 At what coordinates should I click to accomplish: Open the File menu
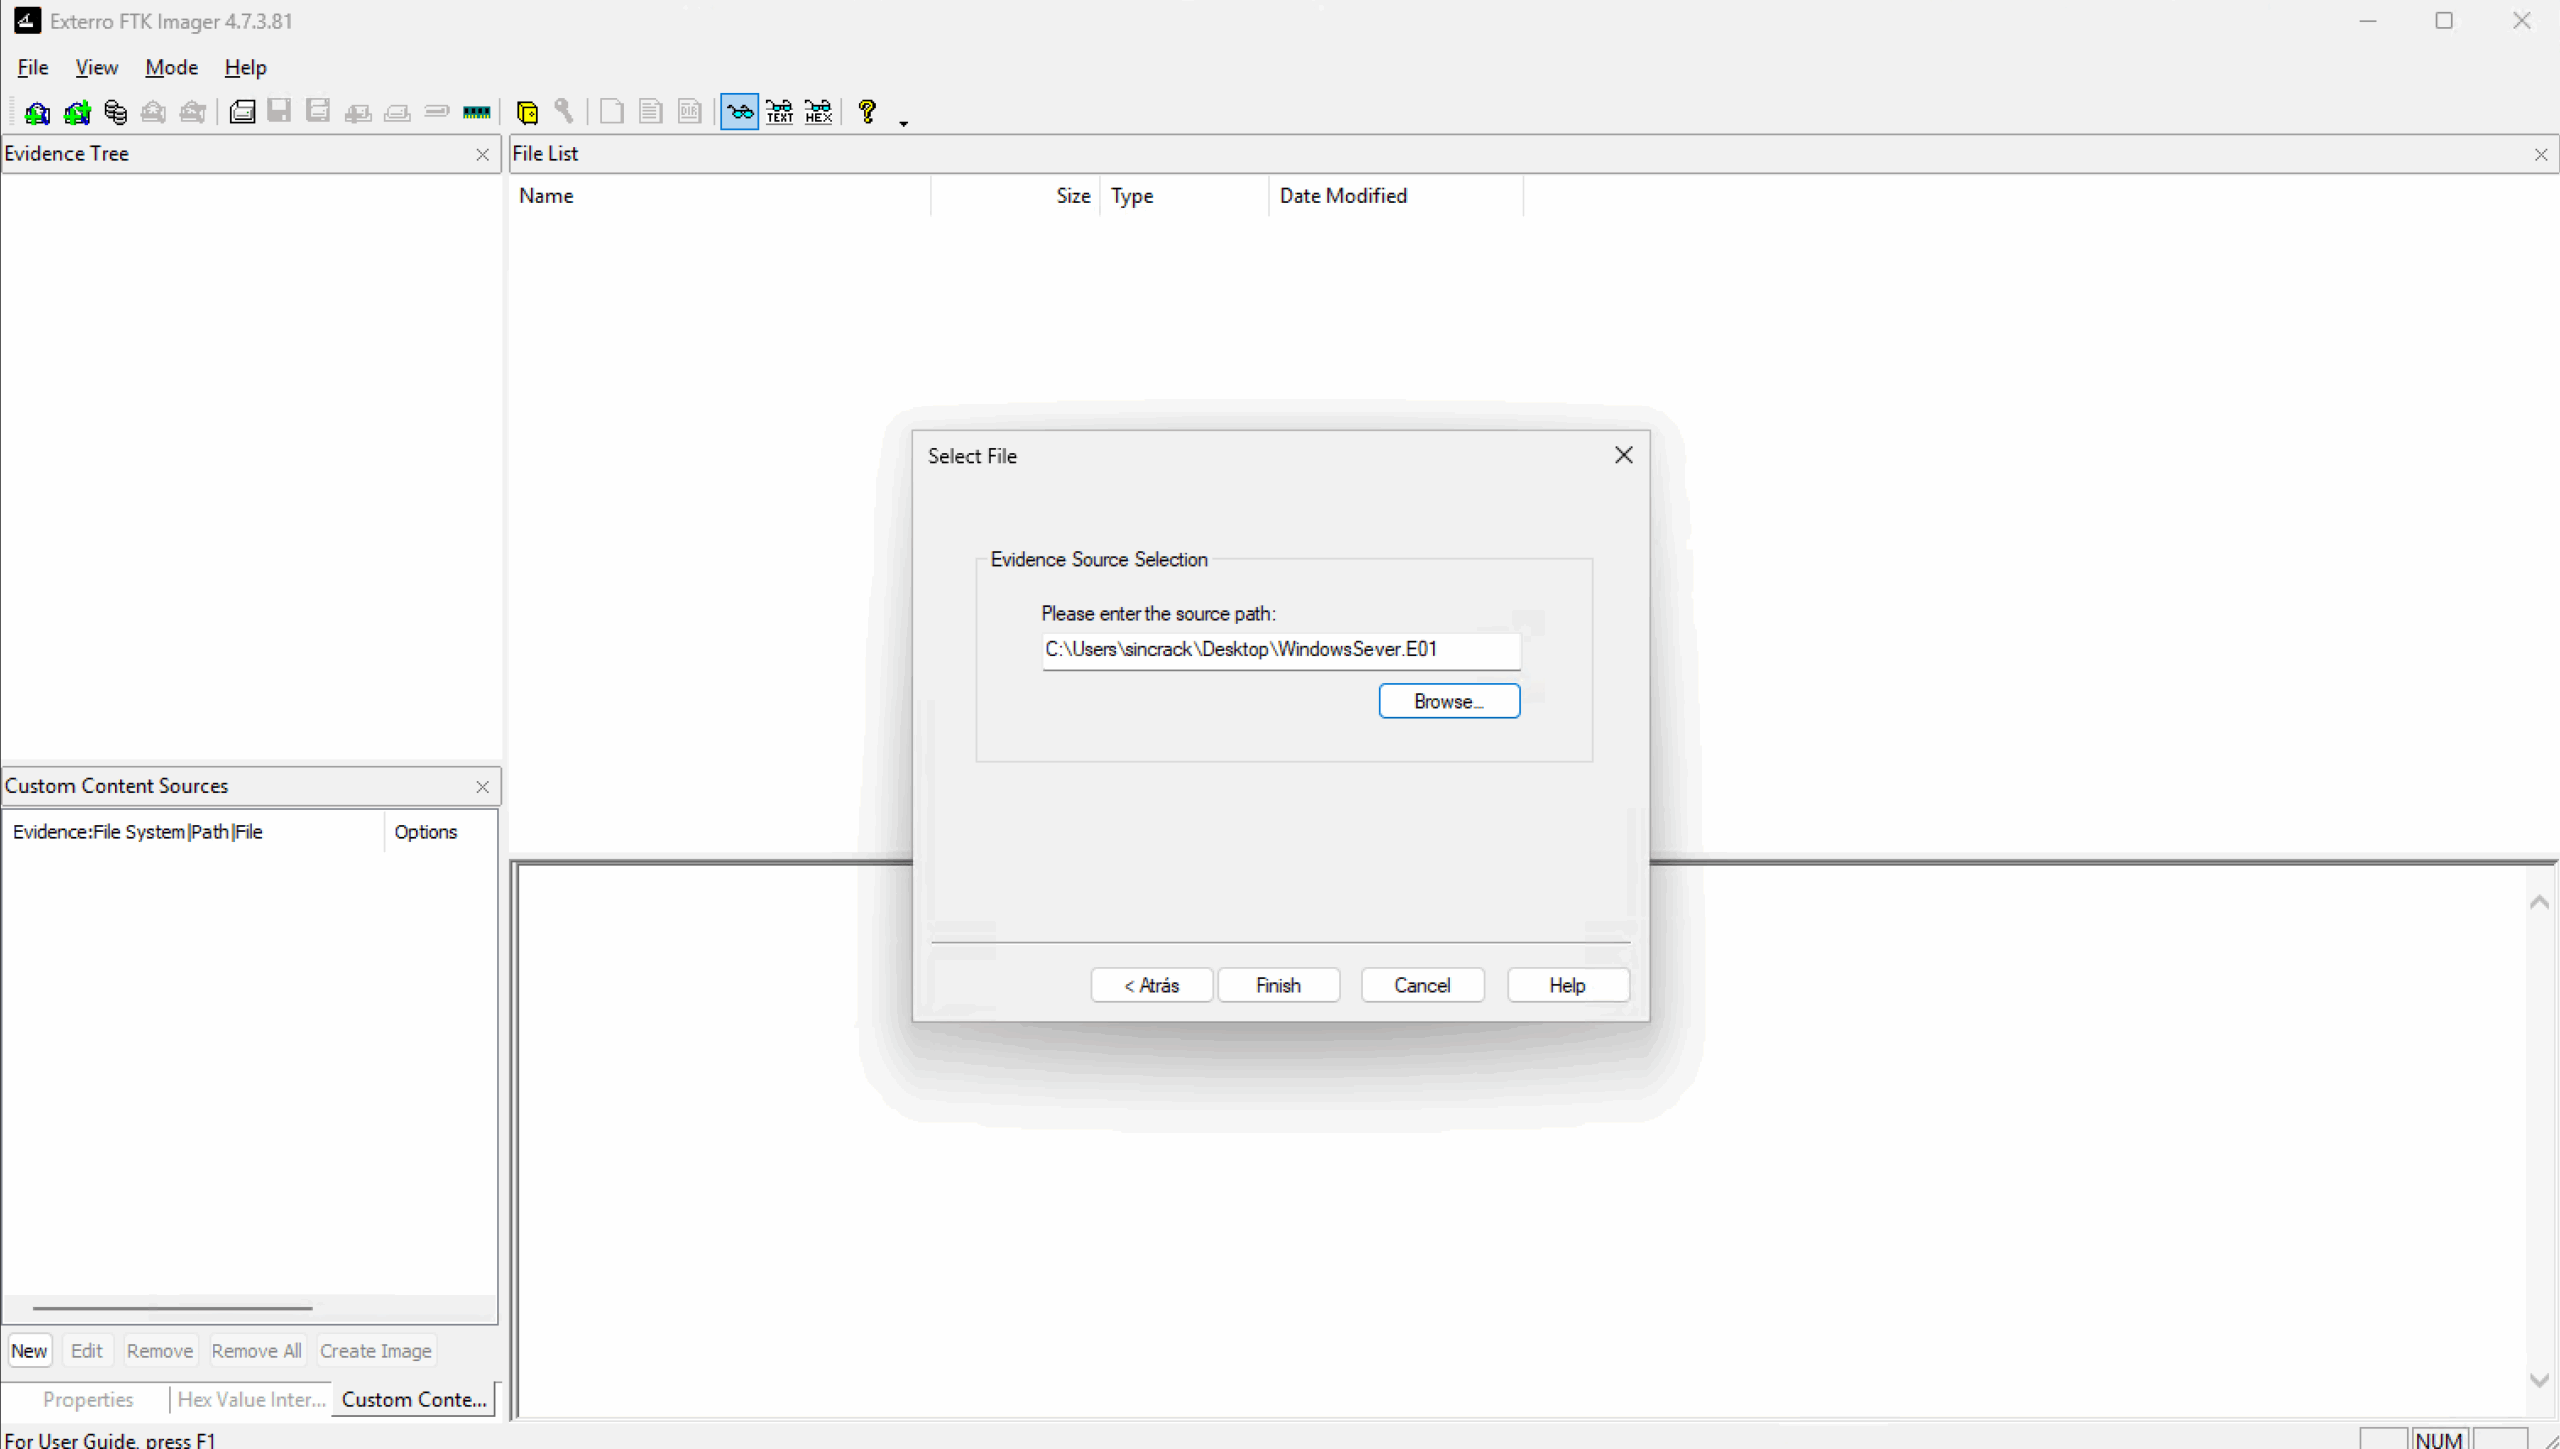[33, 67]
